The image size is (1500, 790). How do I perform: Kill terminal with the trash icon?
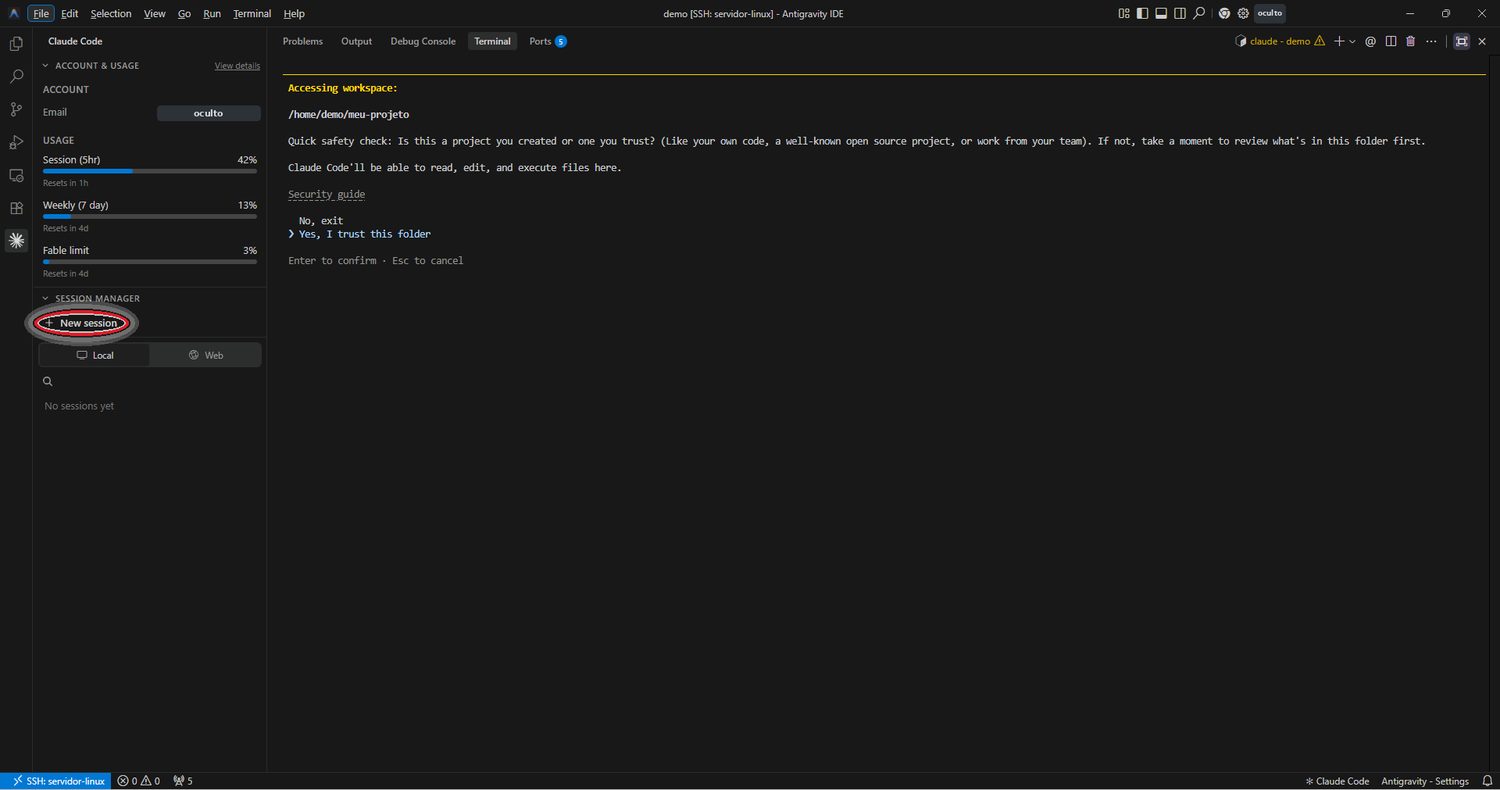point(1410,41)
